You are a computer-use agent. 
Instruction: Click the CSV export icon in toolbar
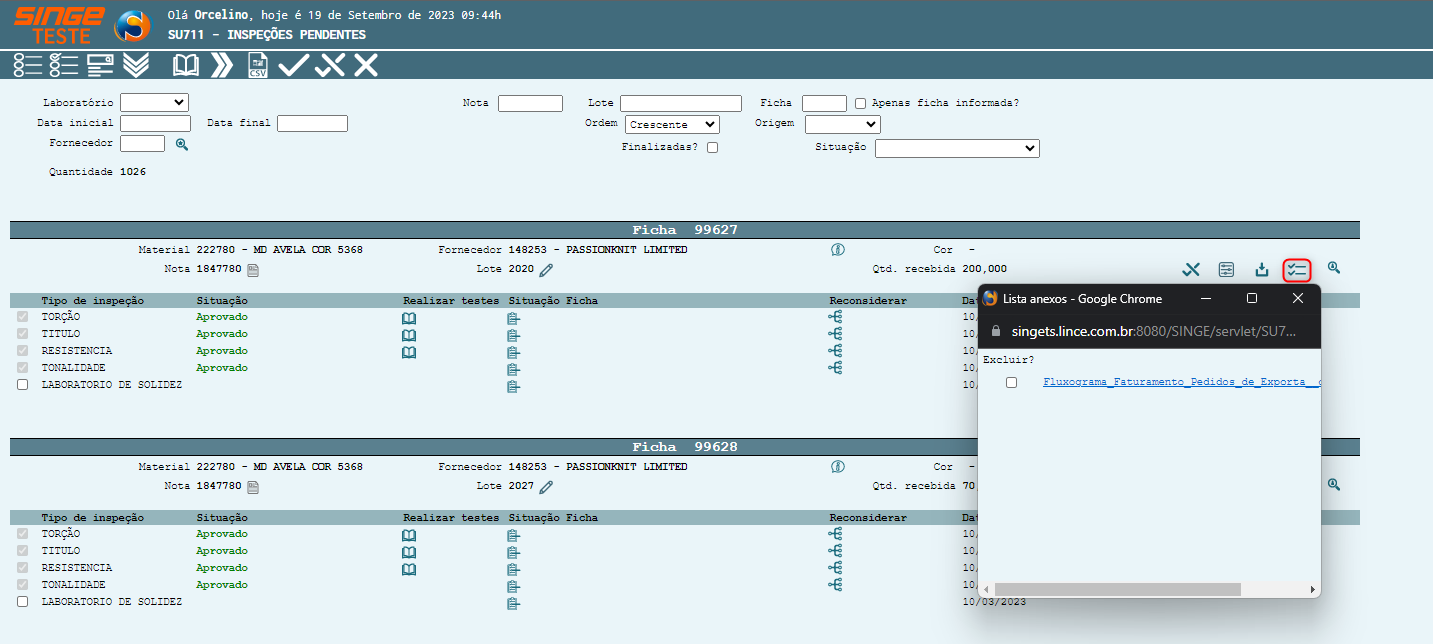(x=257, y=66)
